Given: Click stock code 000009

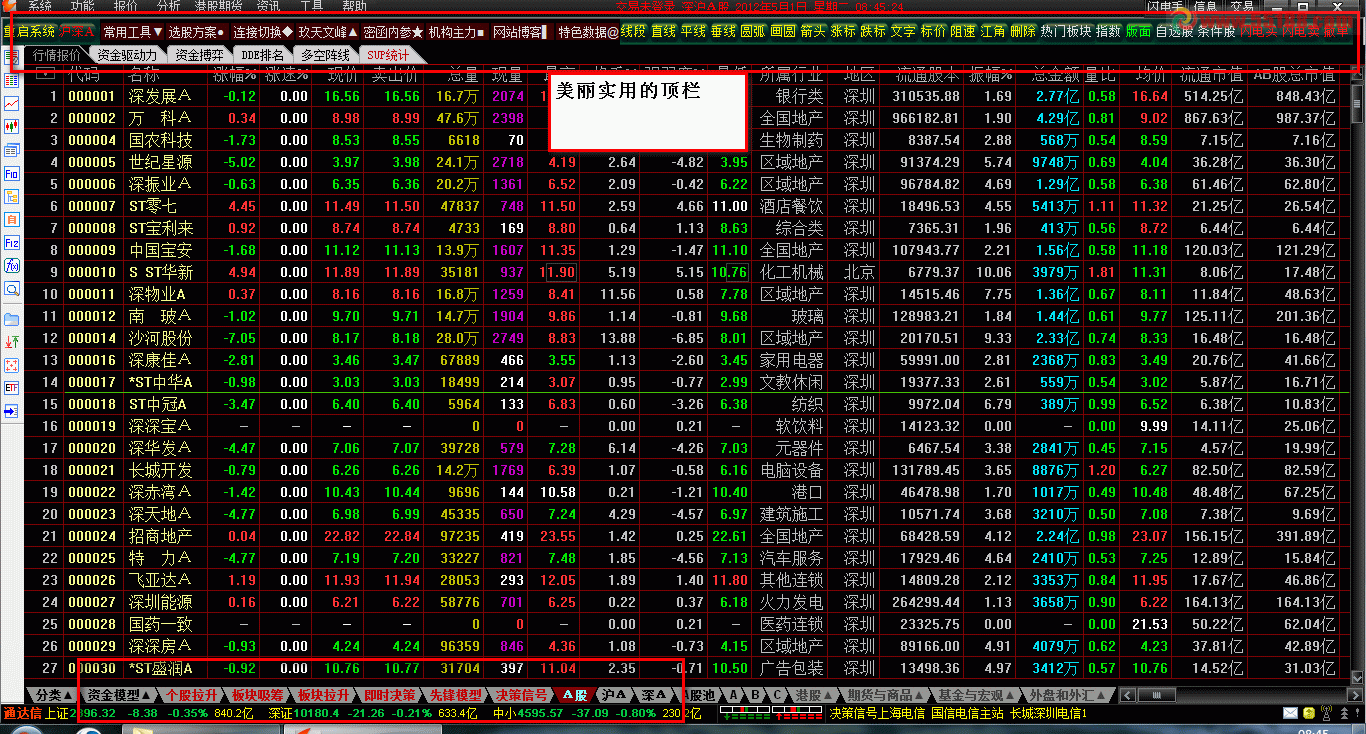Looking at the screenshot, I should 92,250.
